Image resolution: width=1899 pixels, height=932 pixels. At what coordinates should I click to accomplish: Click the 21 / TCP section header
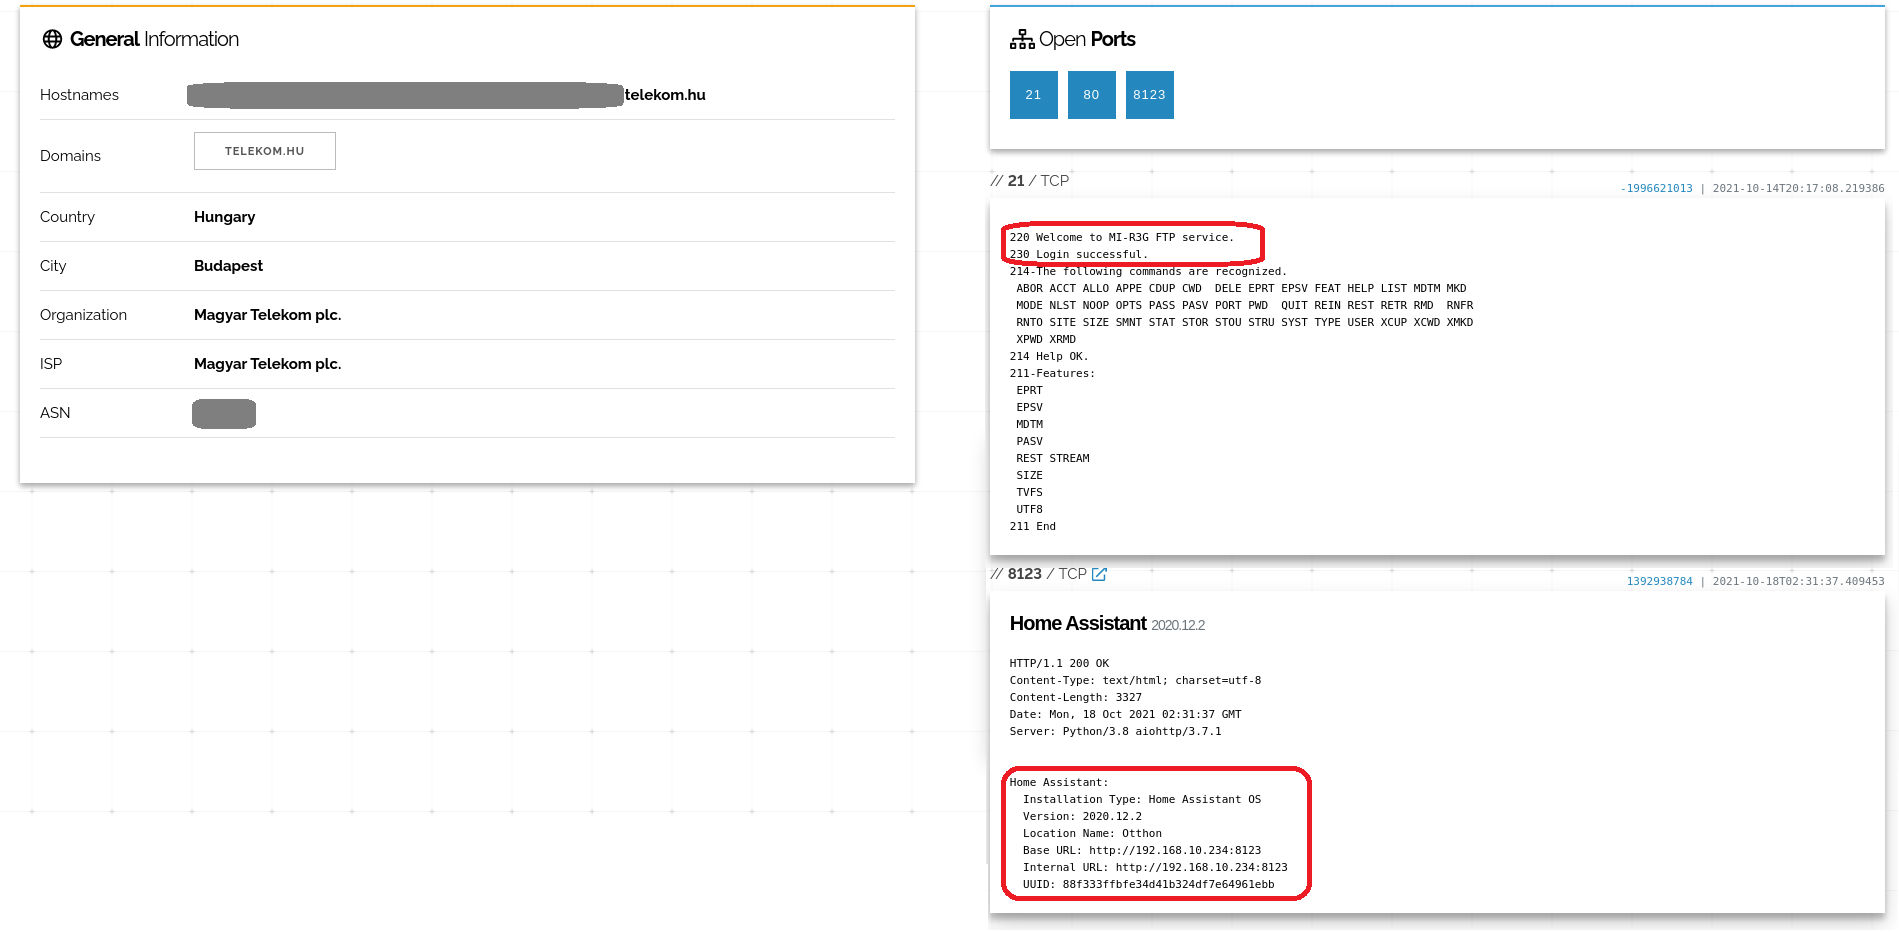click(x=1030, y=181)
